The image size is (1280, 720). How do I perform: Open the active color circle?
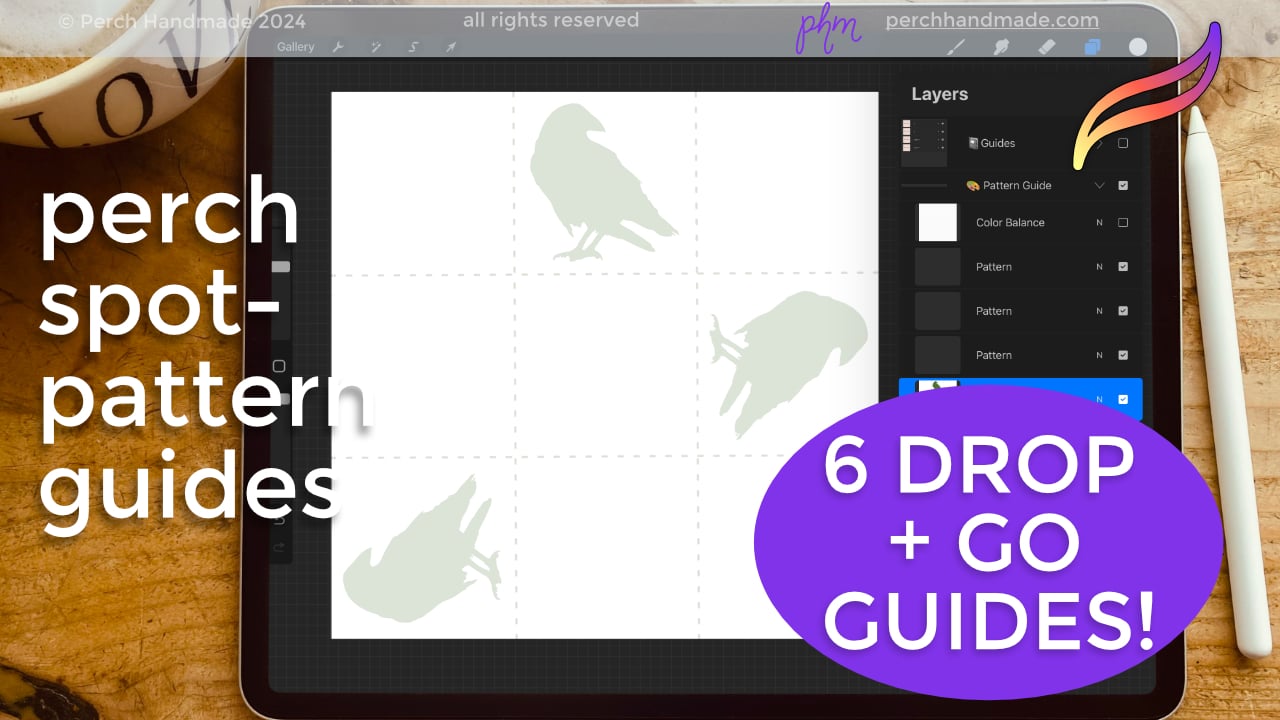pyautogui.click(x=1138, y=47)
